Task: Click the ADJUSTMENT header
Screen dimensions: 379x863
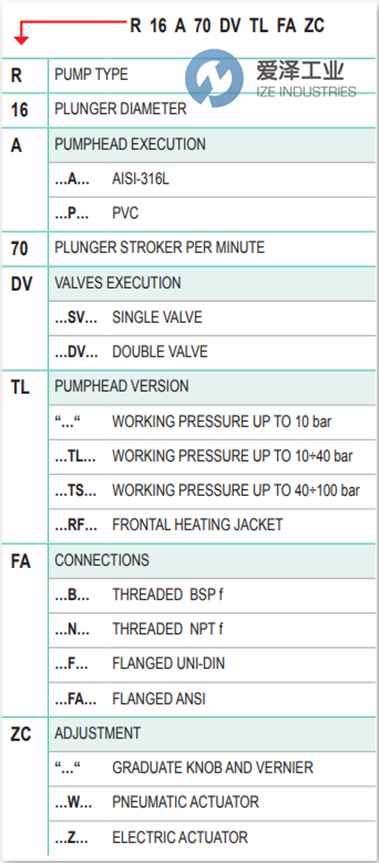Action: coord(212,734)
